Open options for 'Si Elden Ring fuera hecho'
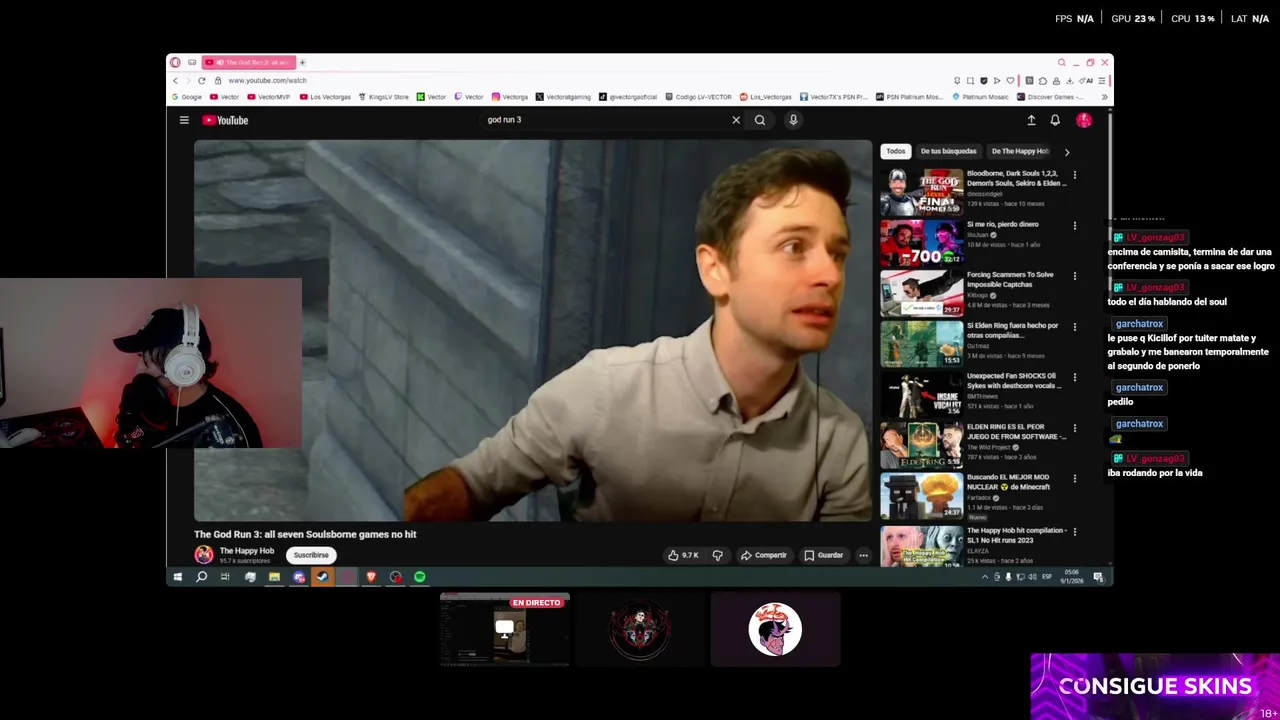The height and width of the screenshot is (720, 1280). pyautogui.click(x=1075, y=327)
